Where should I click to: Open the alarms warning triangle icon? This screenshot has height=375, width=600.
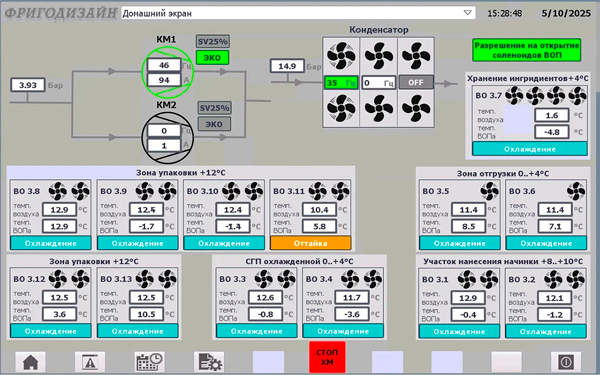click(90, 362)
